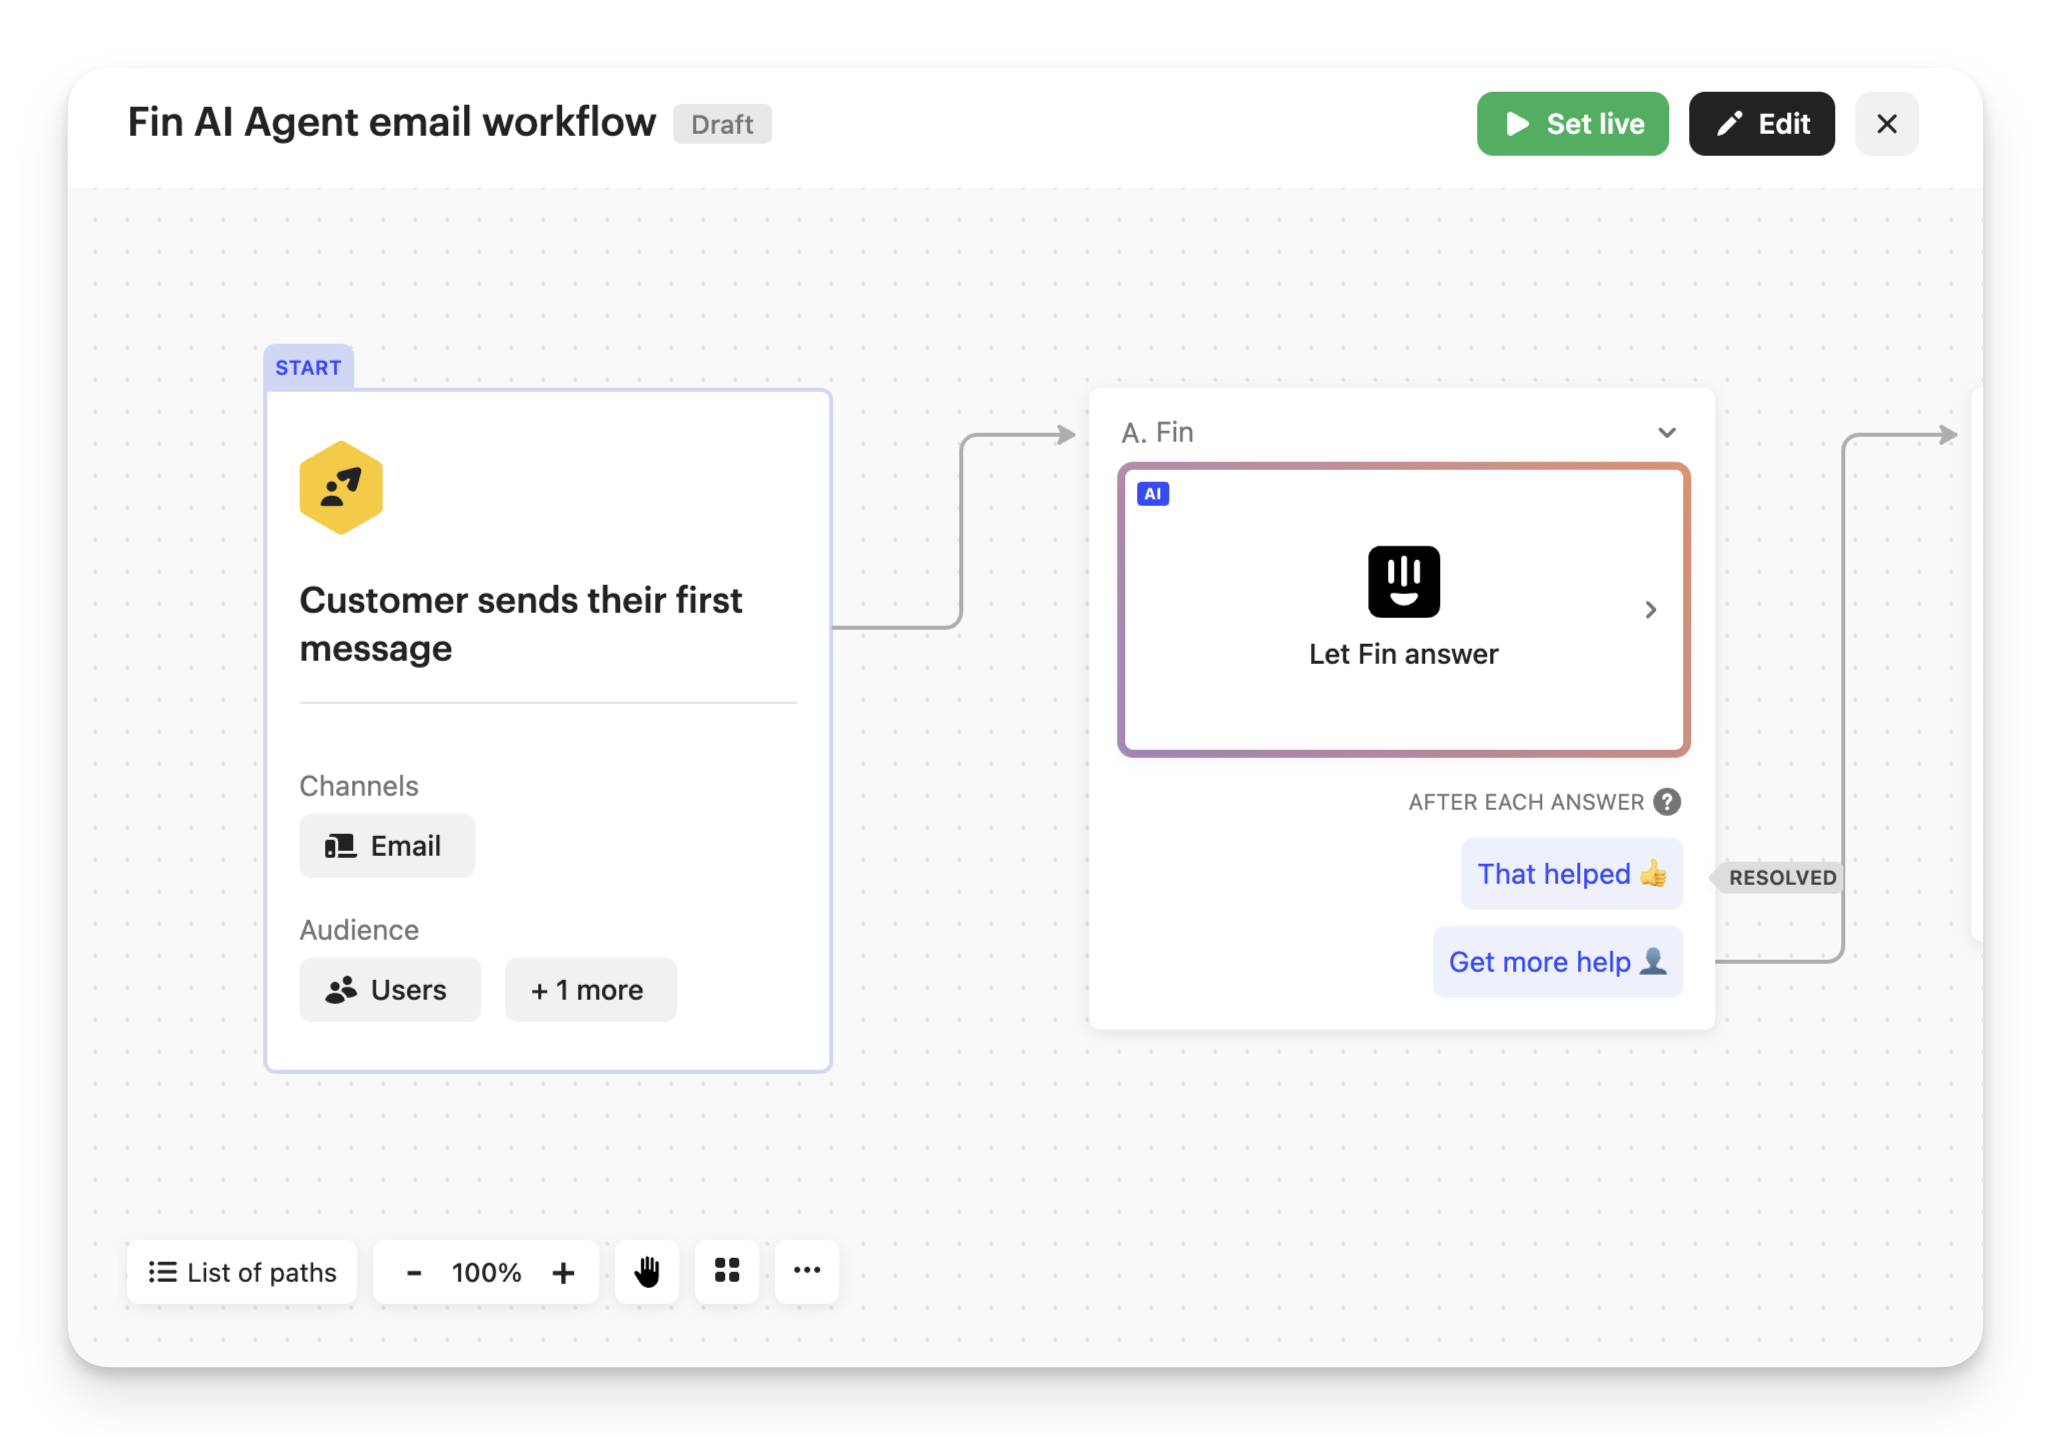
Task: Open the 'Let Fin answer' block
Action: click(1403, 609)
